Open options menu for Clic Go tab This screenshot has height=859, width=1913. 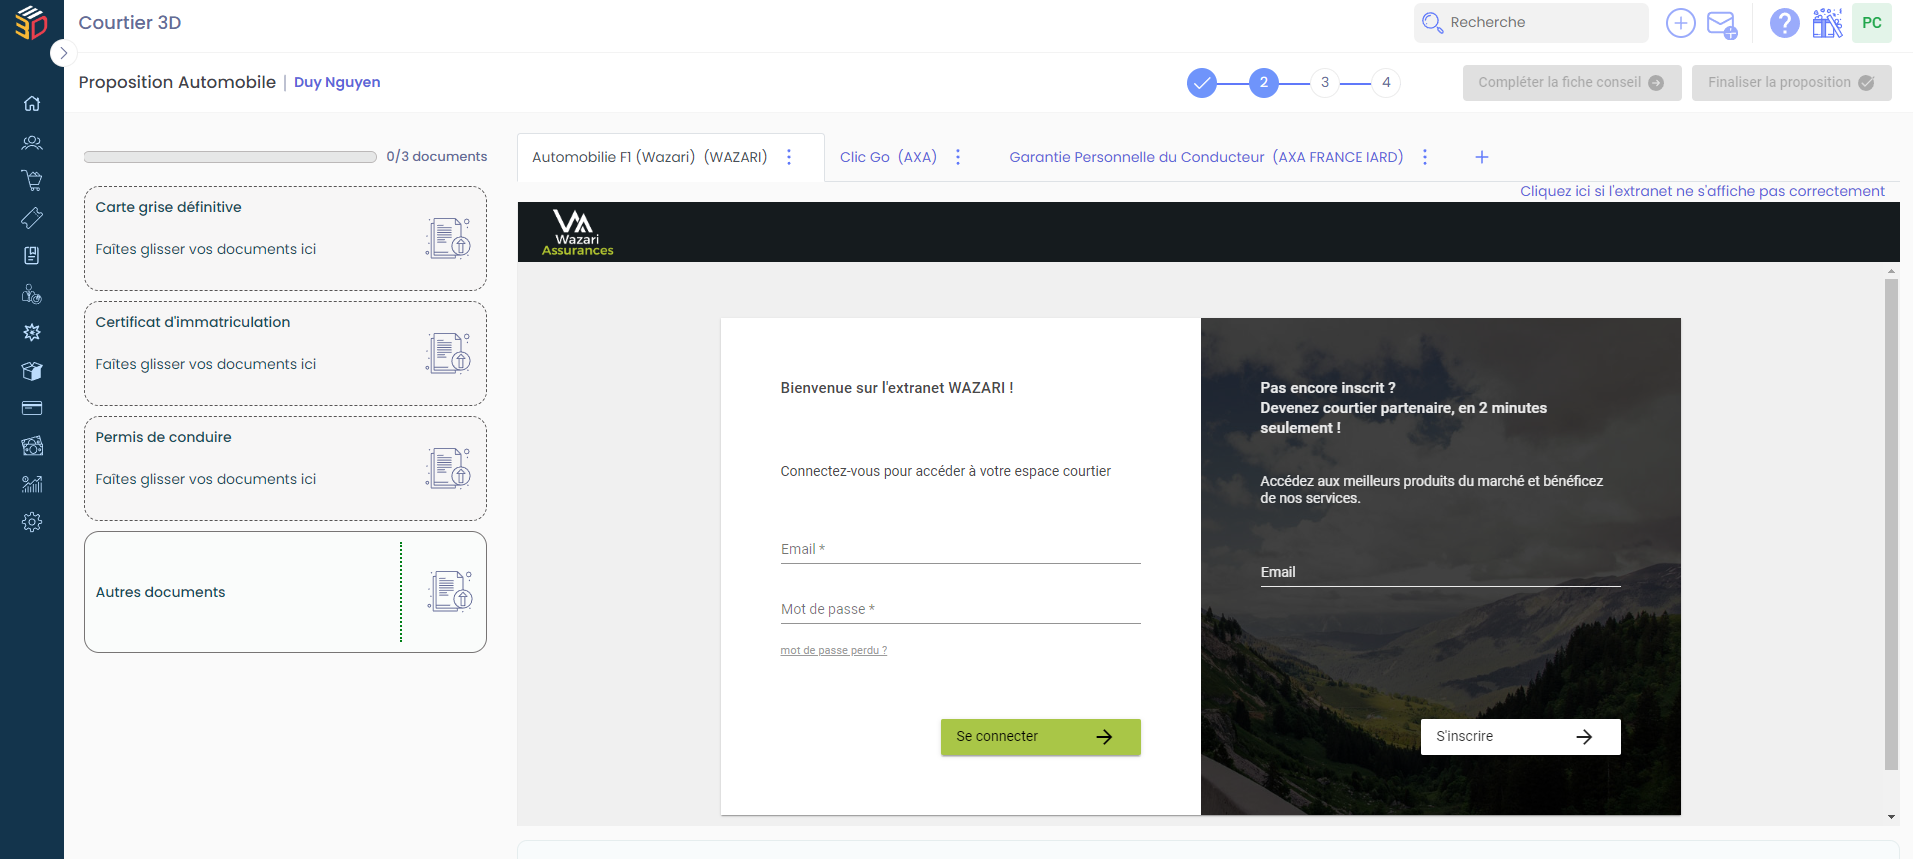pyautogui.click(x=958, y=157)
